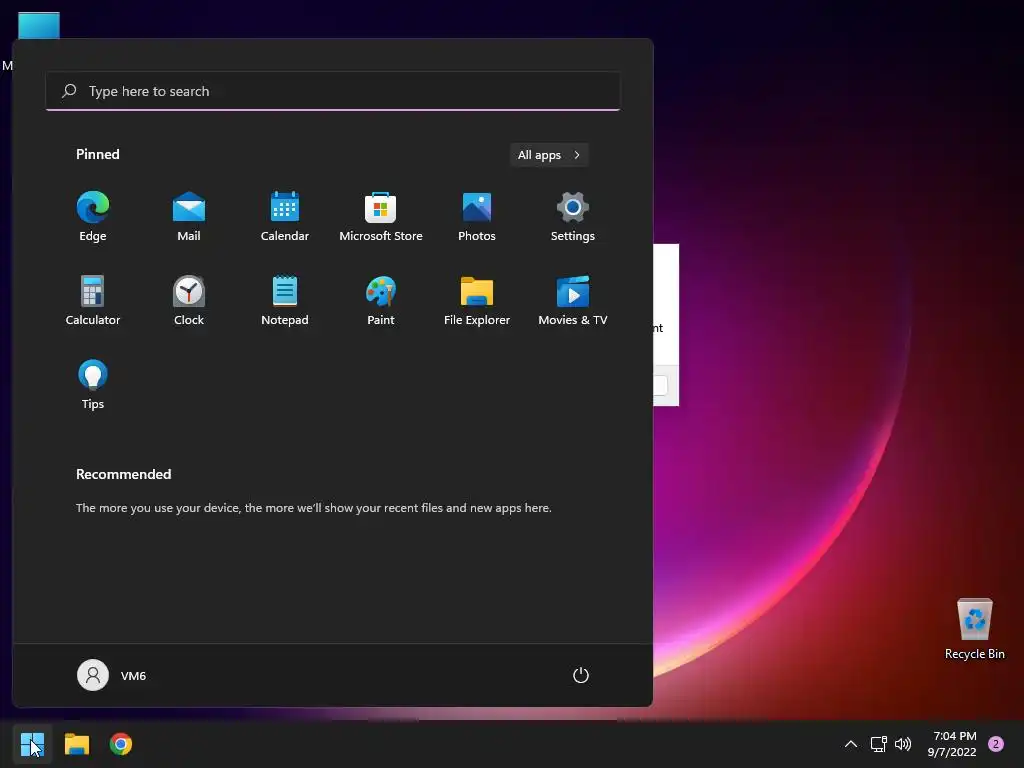Launch the Paint app
The width and height of the screenshot is (1024, 768).
coord(381,300)
